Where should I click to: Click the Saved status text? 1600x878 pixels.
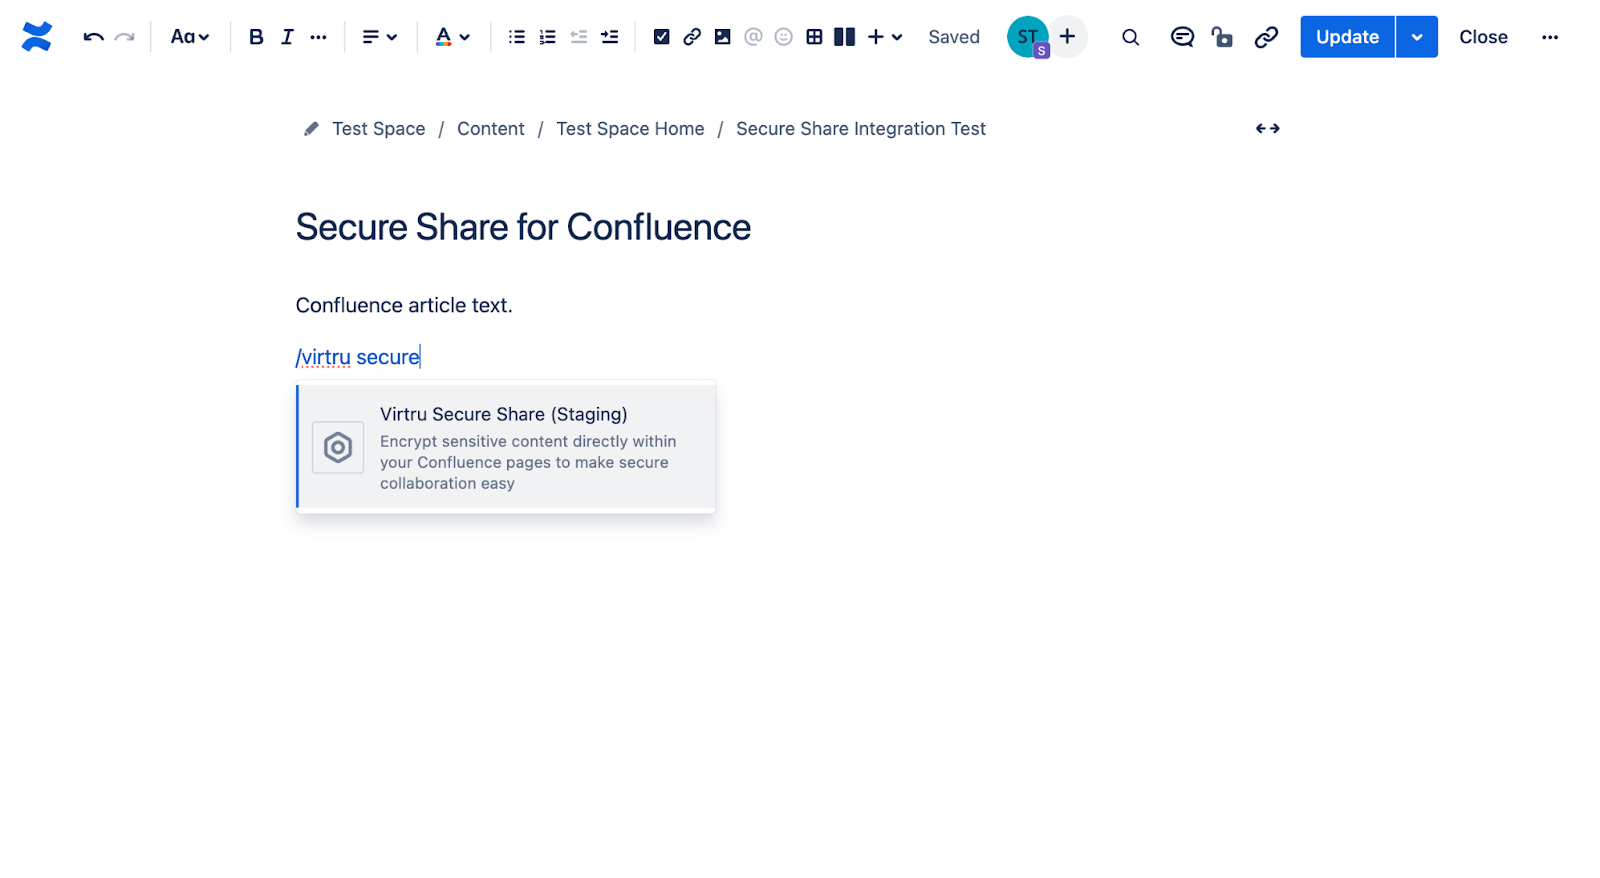coord(954,37)
